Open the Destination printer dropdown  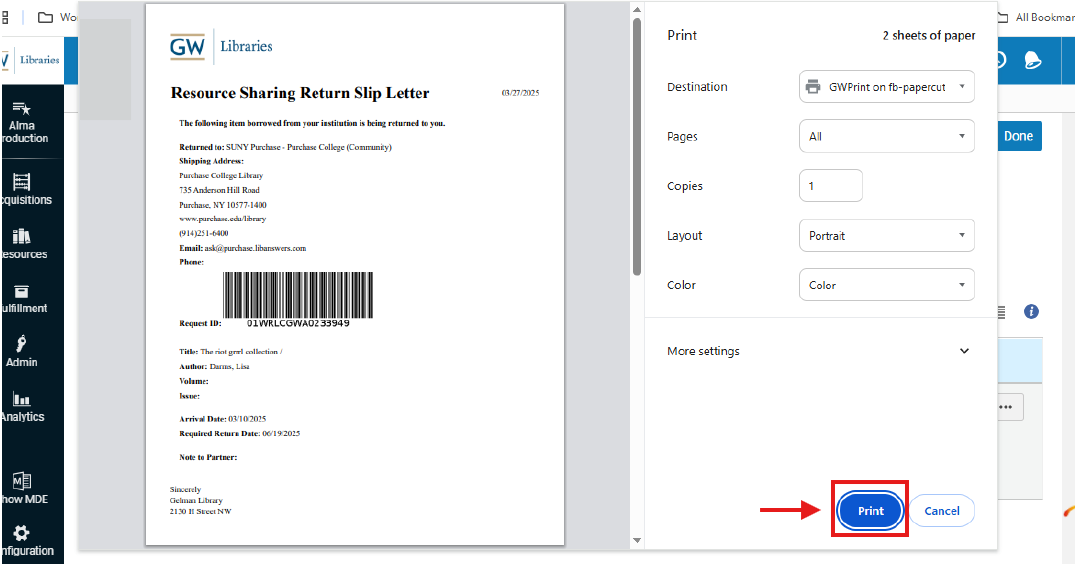[886, 87]
